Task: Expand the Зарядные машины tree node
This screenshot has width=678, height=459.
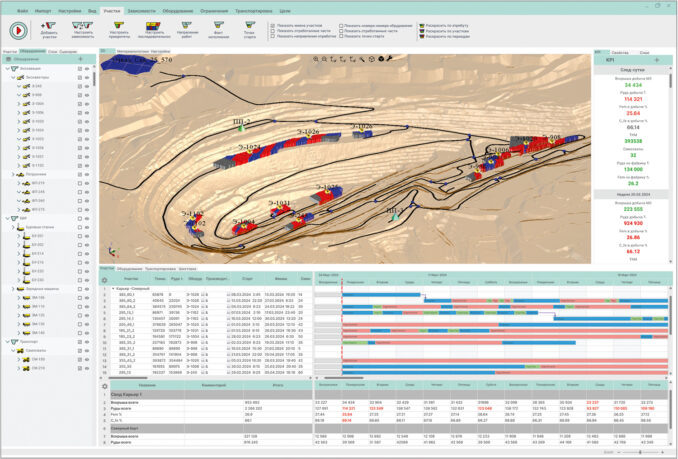Action: pyautogui.click(x=13, y=289)
